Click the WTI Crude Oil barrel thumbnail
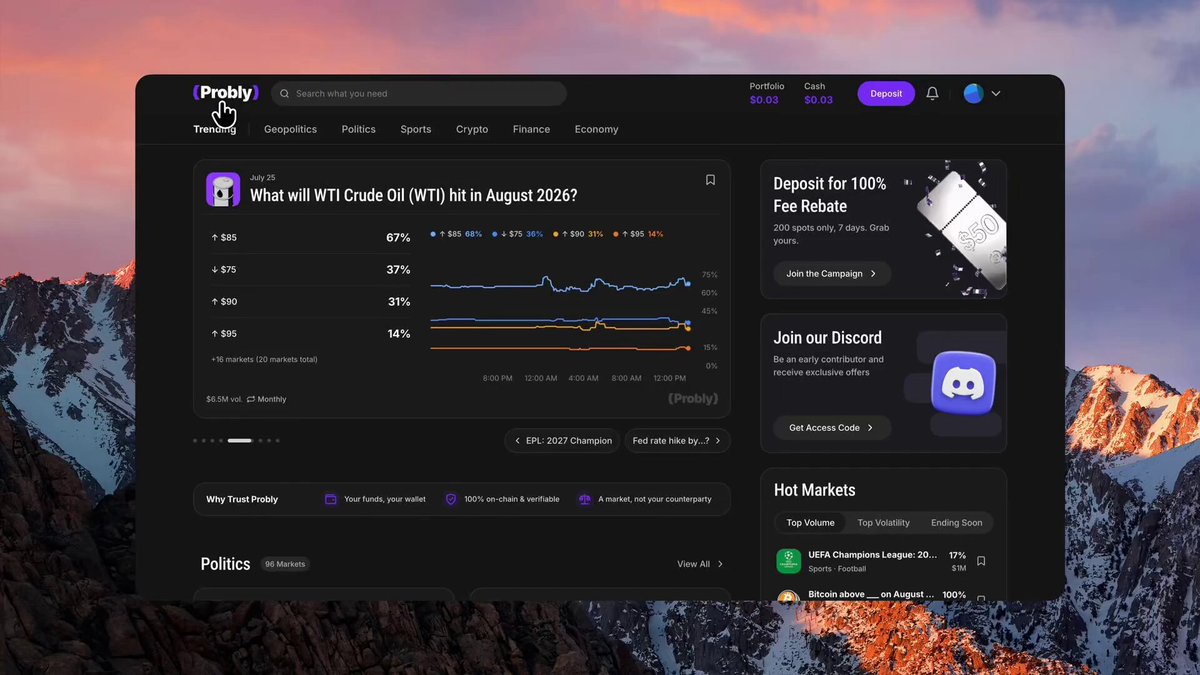 pyautogui.click(x=223, y=190)
